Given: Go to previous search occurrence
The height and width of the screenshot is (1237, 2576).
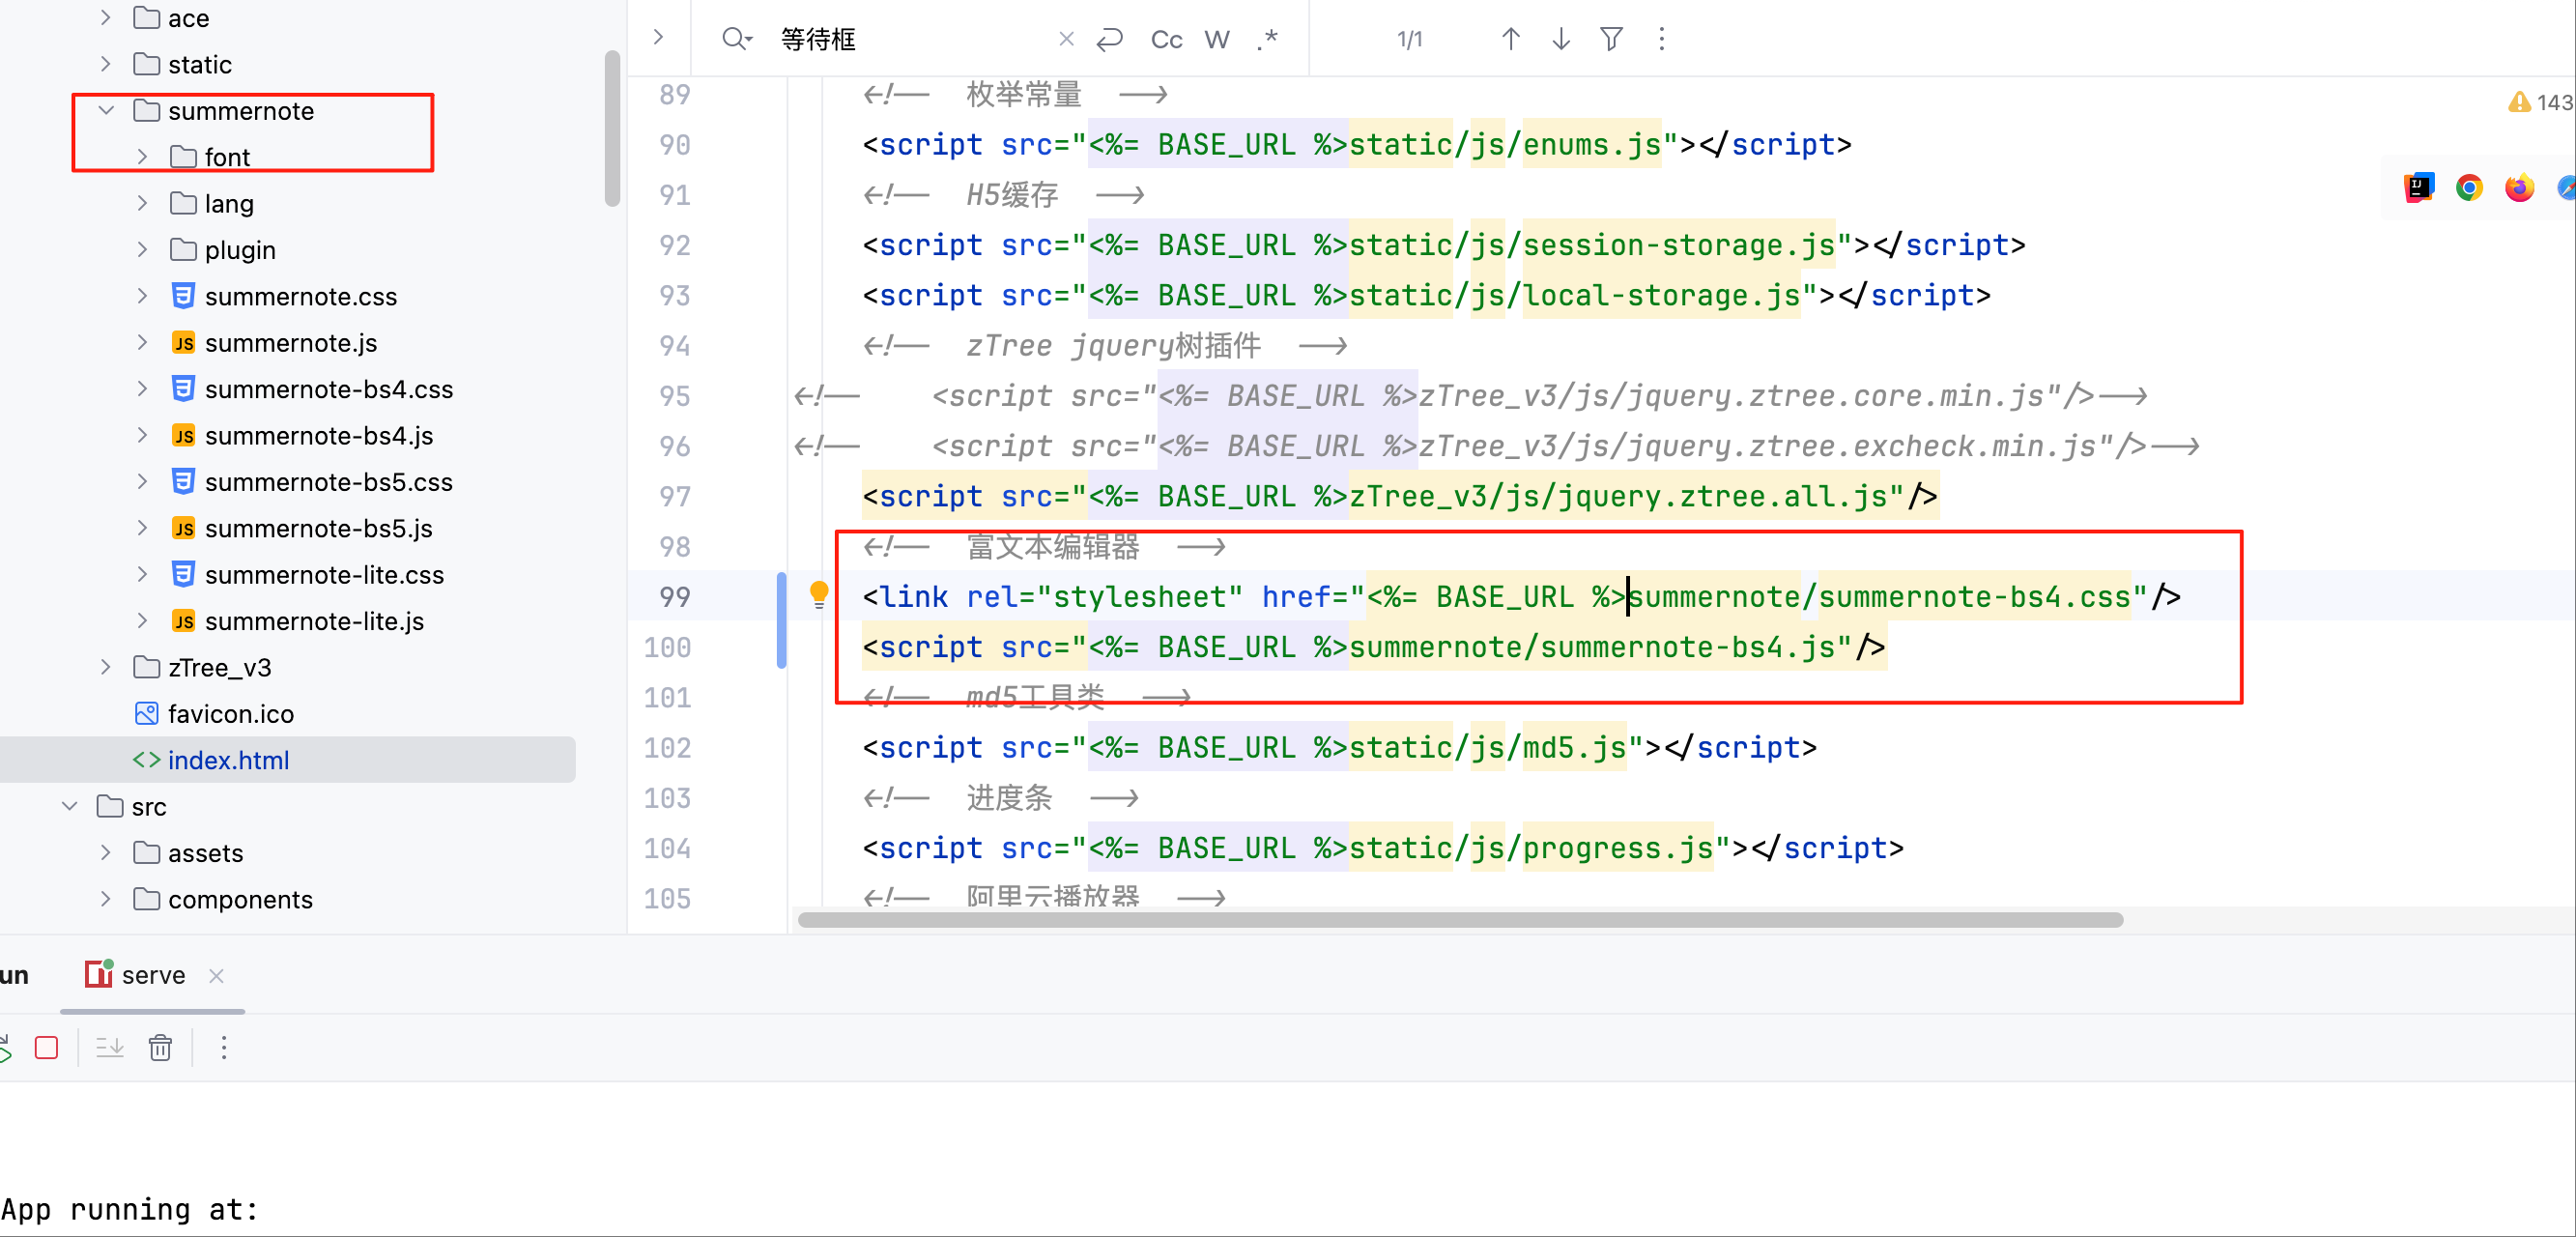Looking at the screenshot, I should tap(1510, 39).
